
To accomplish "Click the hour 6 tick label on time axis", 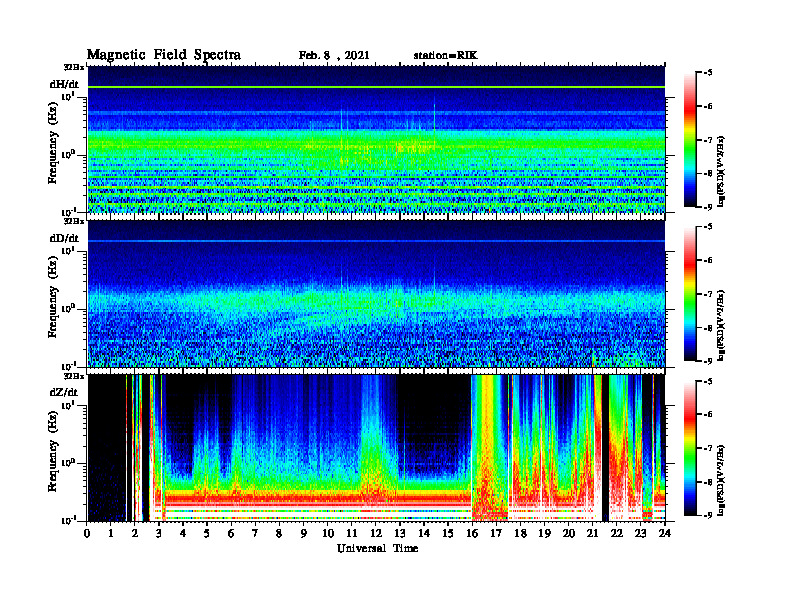I will coord(231,533).
